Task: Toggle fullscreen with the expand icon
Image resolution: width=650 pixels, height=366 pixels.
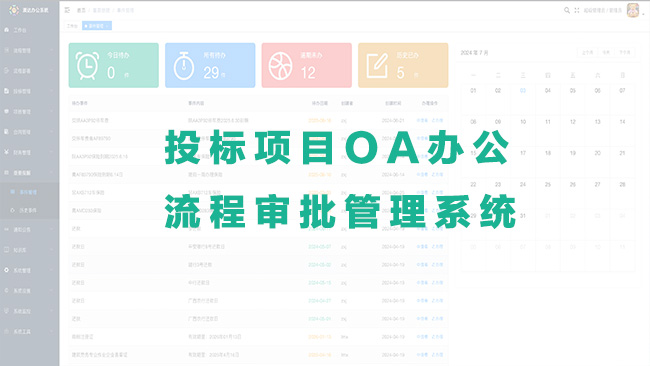Action: [x=577, y=10]
